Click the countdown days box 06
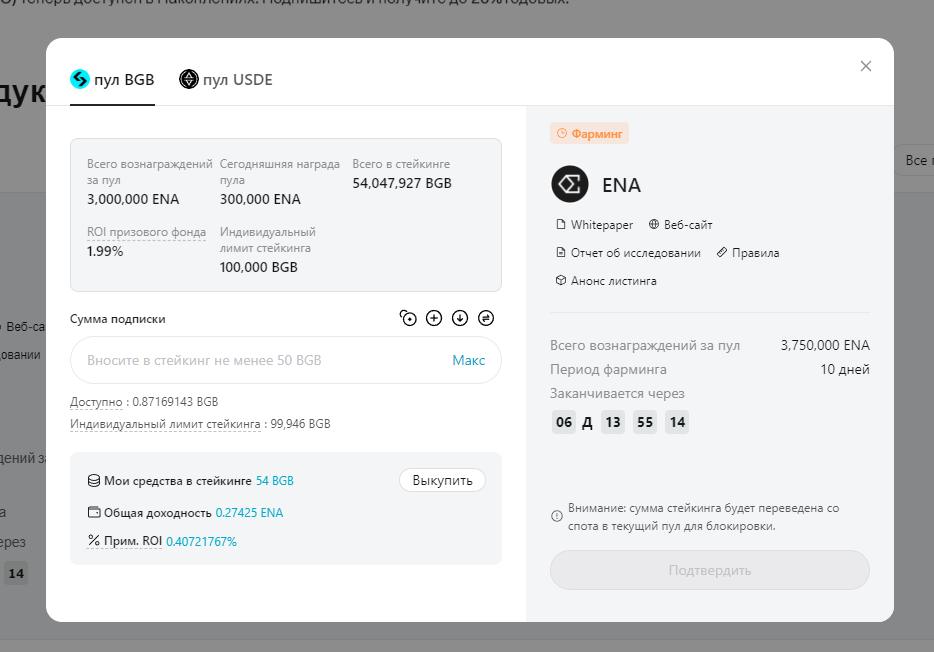The height and width of the screenshot is (652, 934). (x=563, y=422)
